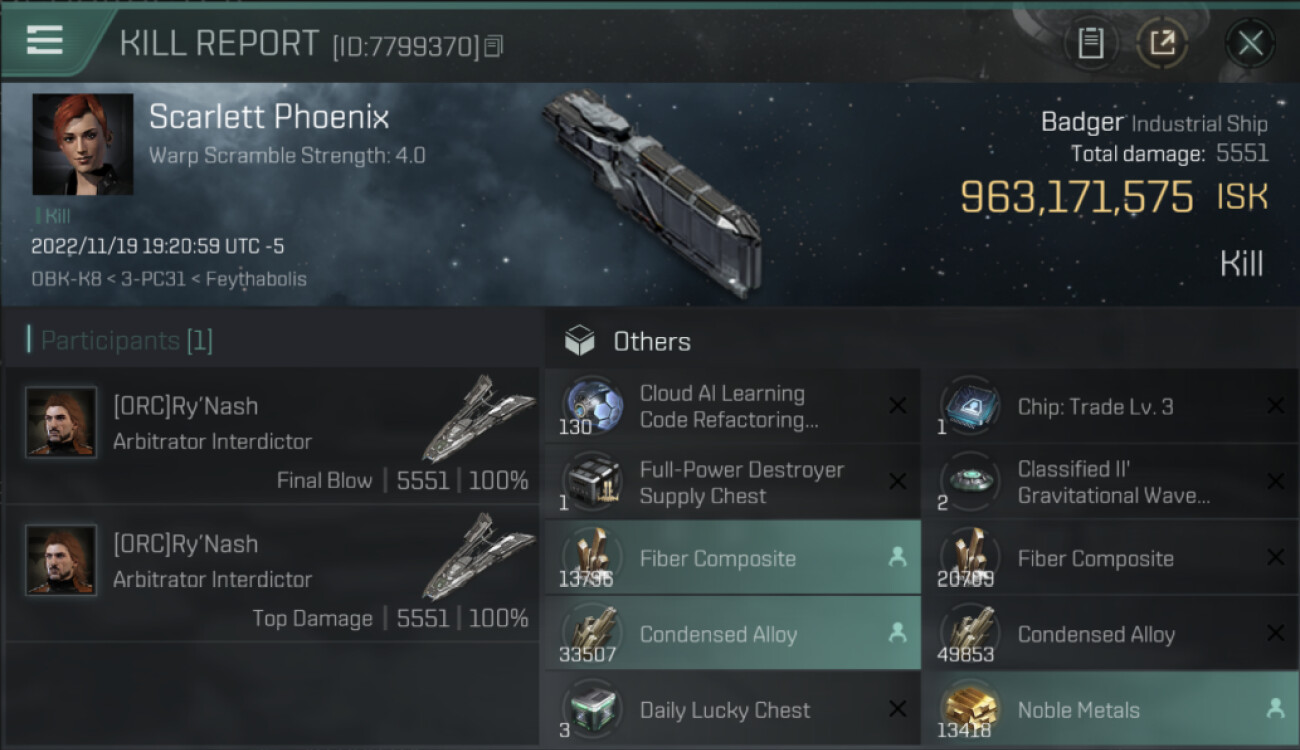Click Classified II' Gravitational Wave icon
Screen dimensions: 1300x750
[970, 481]
